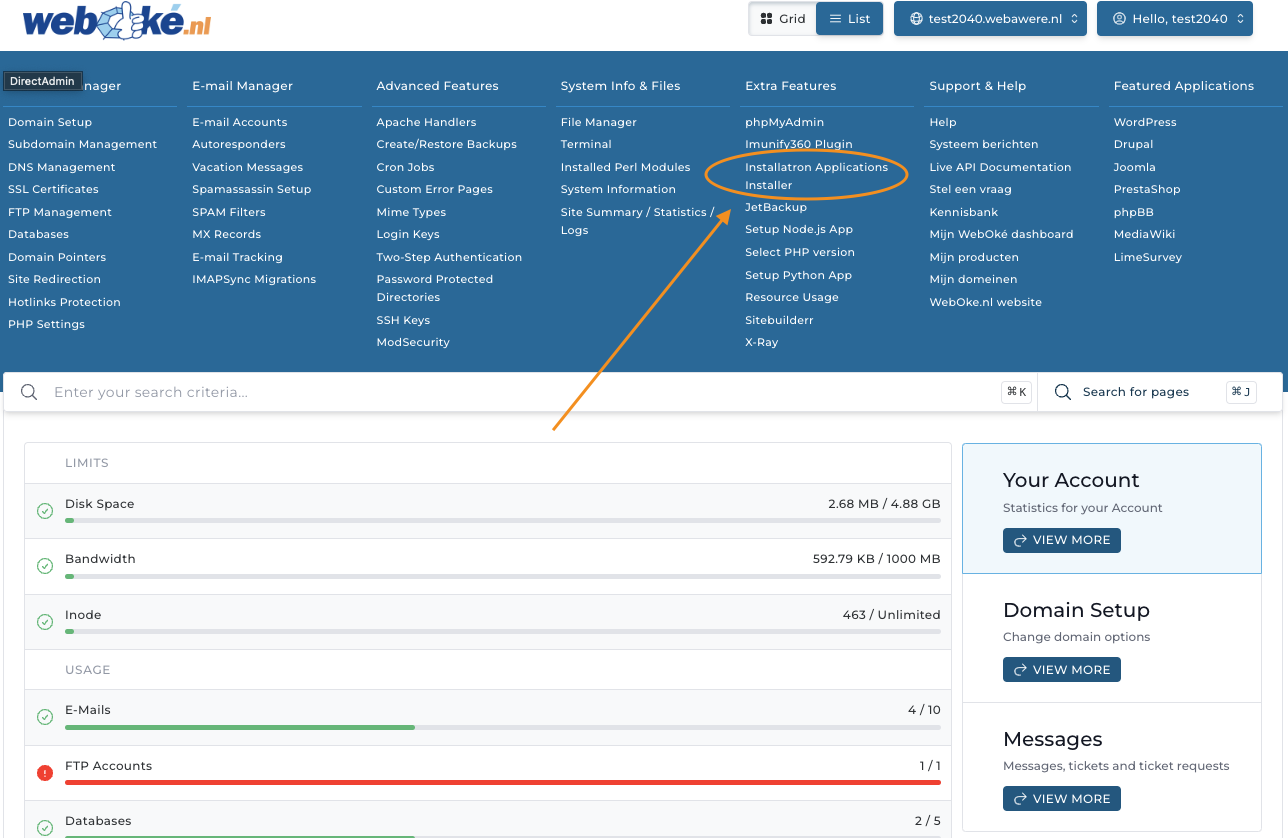The height and width of the screenshot is (838, 1288).
Task: Launch Joomla featured application
Action: [1135, 167]
